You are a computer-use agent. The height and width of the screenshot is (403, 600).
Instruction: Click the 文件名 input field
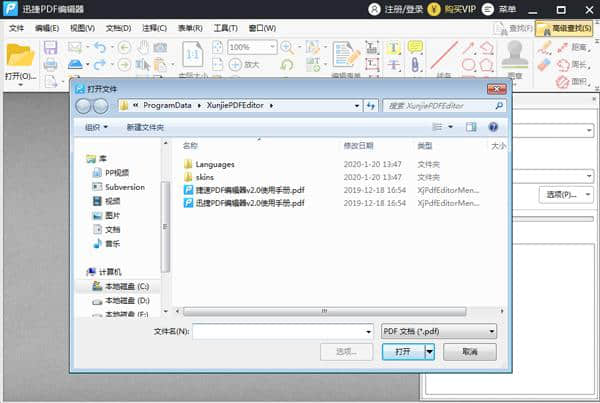(283, 331)
